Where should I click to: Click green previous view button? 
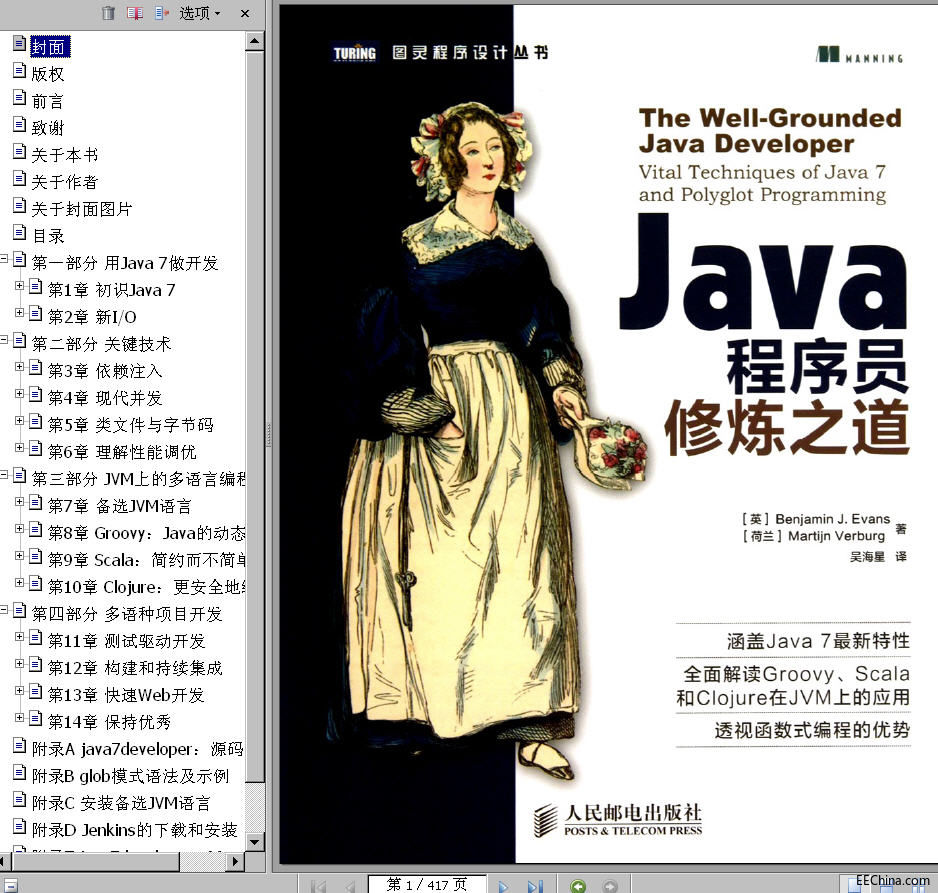coord(578,886)
